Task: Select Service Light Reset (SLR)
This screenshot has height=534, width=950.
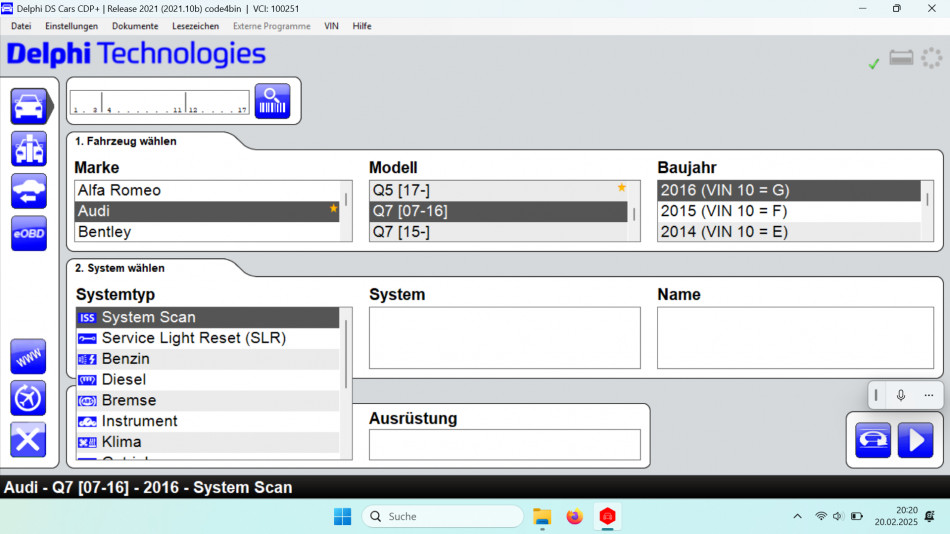Action: coord(207,338)
